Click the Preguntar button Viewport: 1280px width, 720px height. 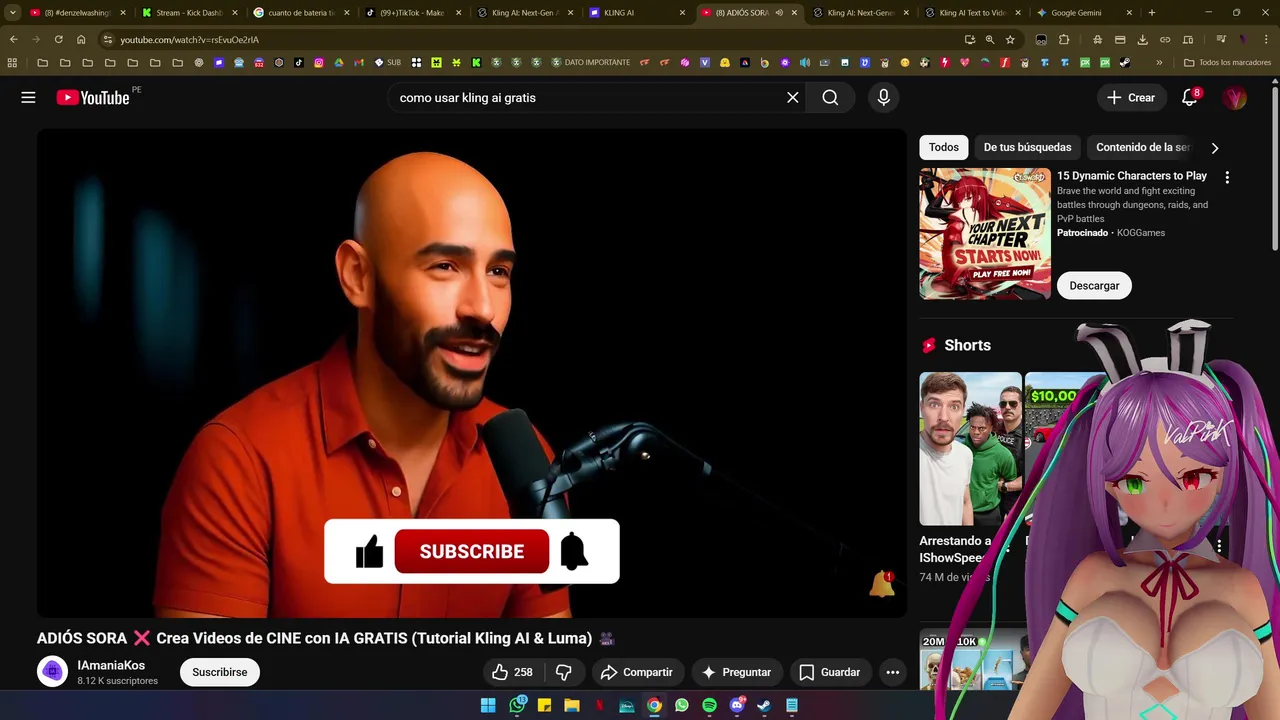pos(737,672)
